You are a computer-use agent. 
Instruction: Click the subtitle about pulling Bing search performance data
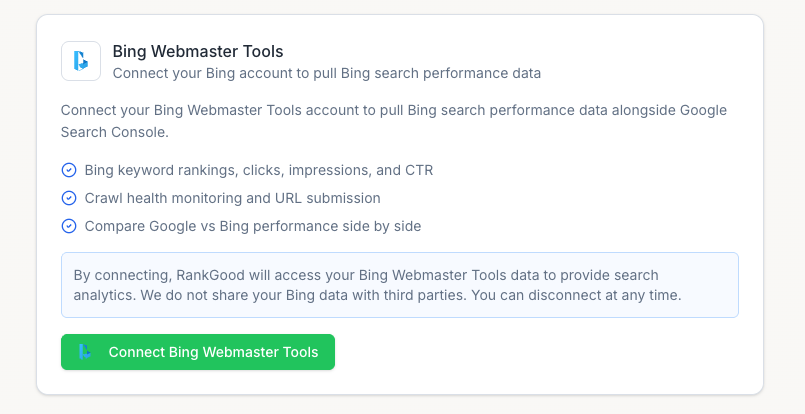pos(327,73)
